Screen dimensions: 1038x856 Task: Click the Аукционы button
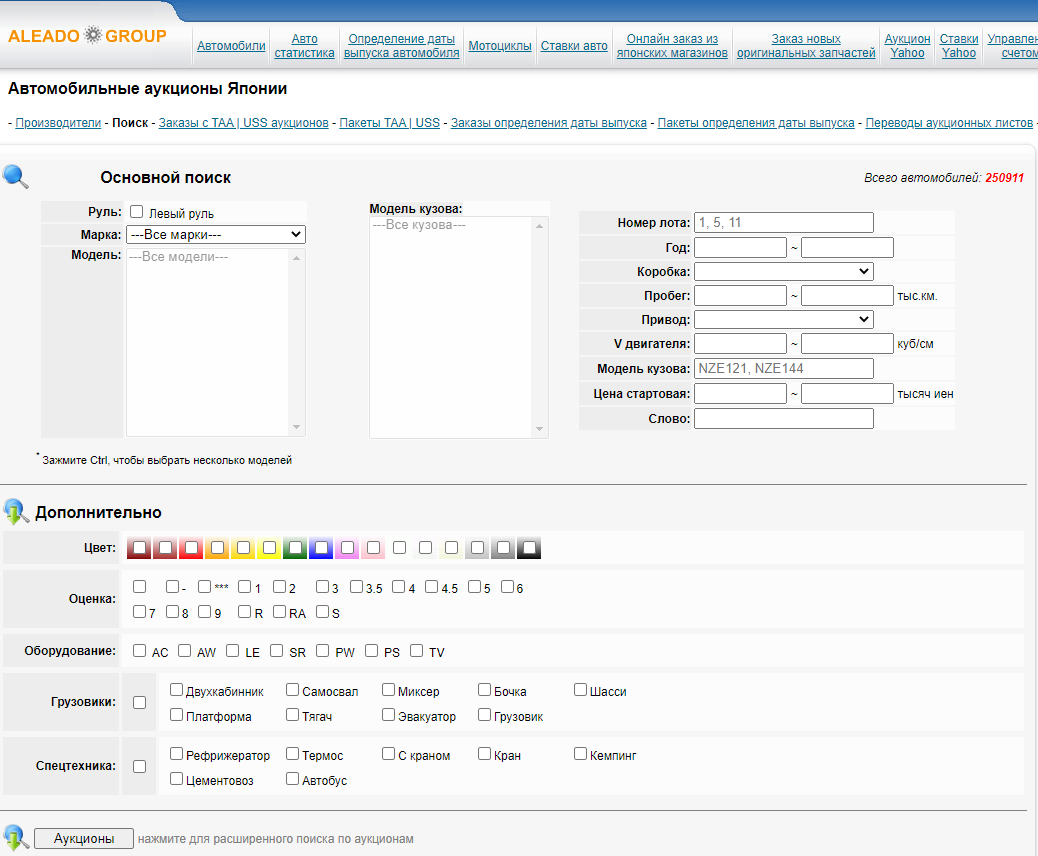pos(83,838)
